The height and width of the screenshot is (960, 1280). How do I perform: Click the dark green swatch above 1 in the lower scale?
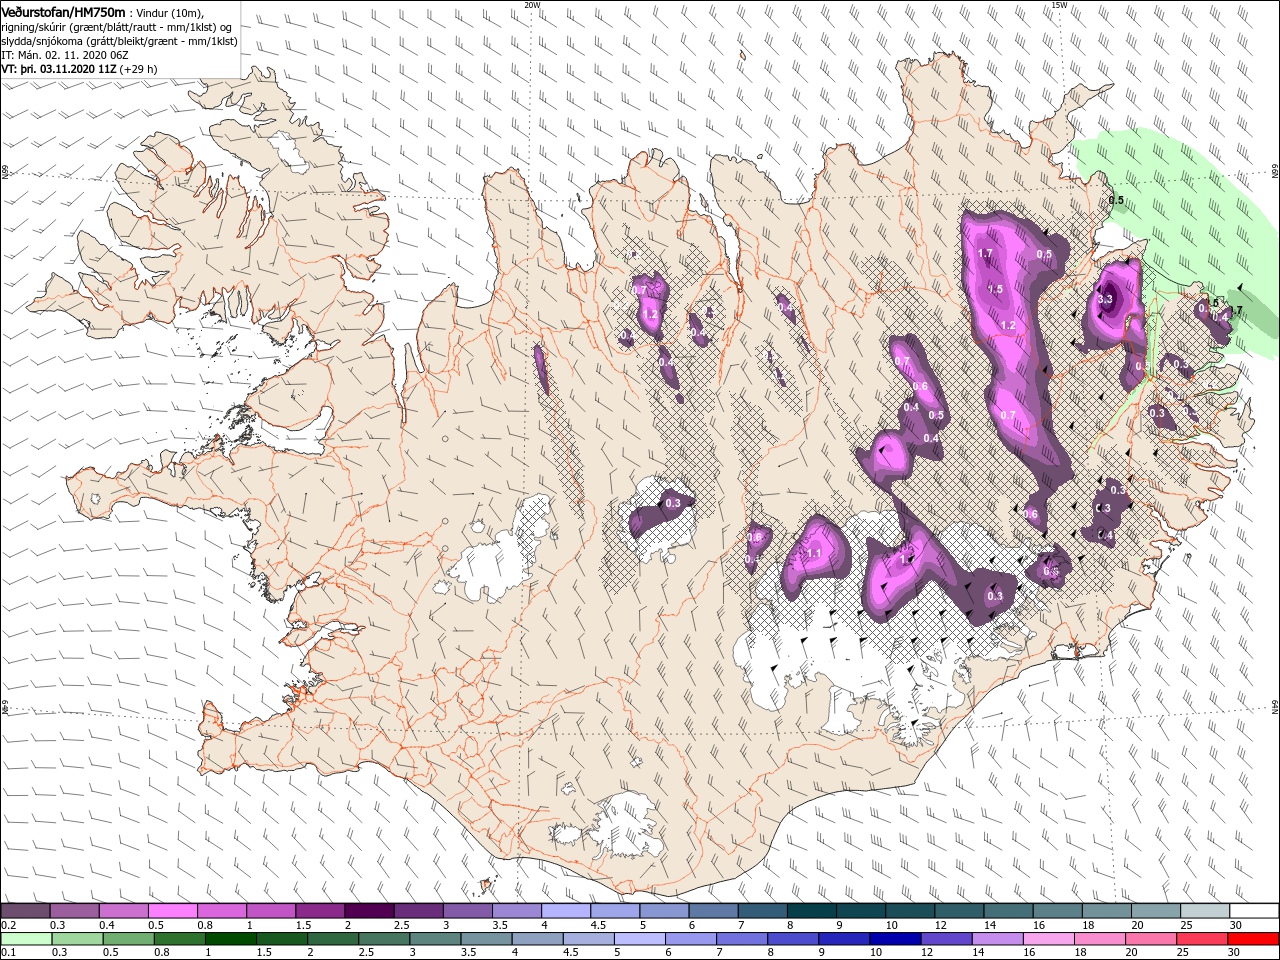(231, 938)
